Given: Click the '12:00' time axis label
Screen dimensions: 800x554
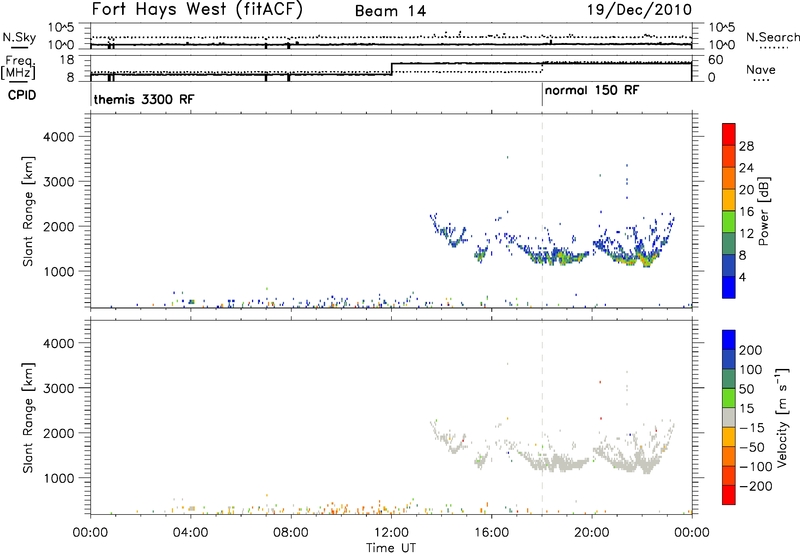Looking at the screenshot, I should (x=391, y=533).
